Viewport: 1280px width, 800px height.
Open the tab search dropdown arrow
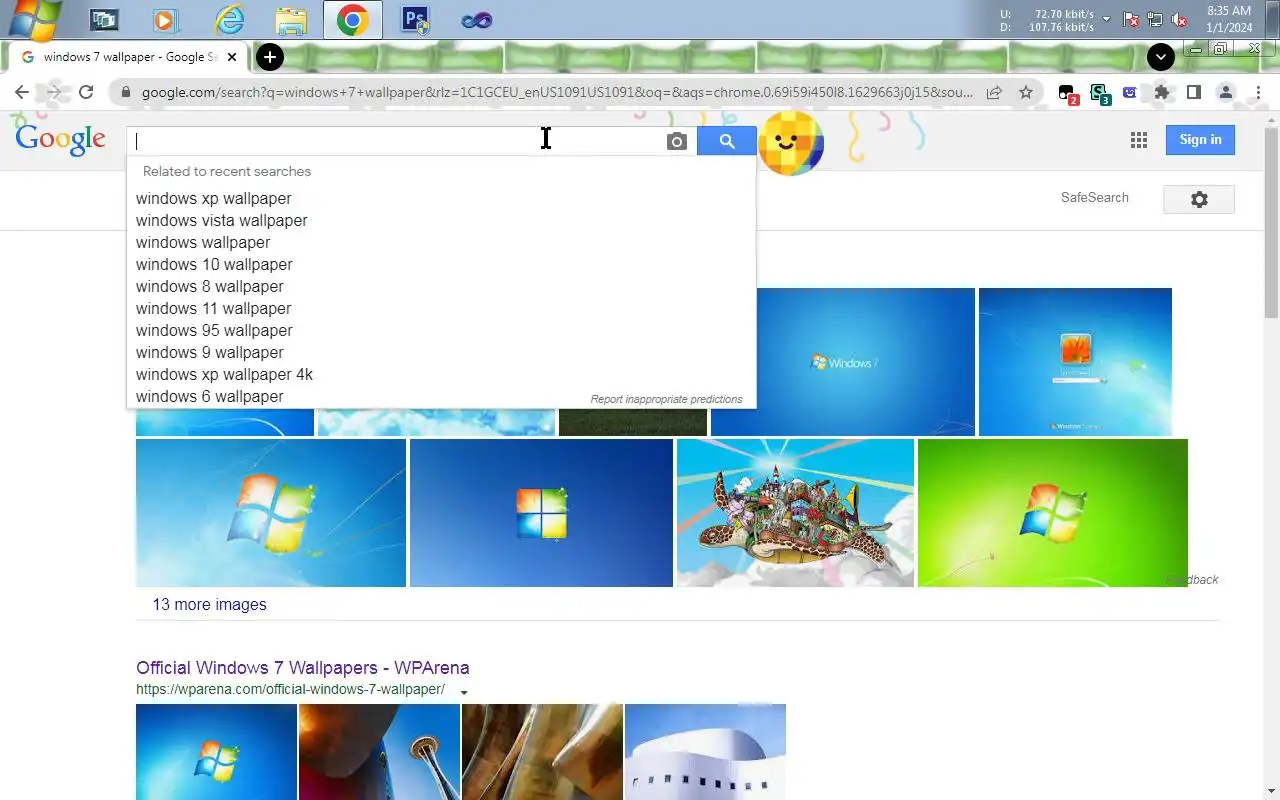[1160, 57]
